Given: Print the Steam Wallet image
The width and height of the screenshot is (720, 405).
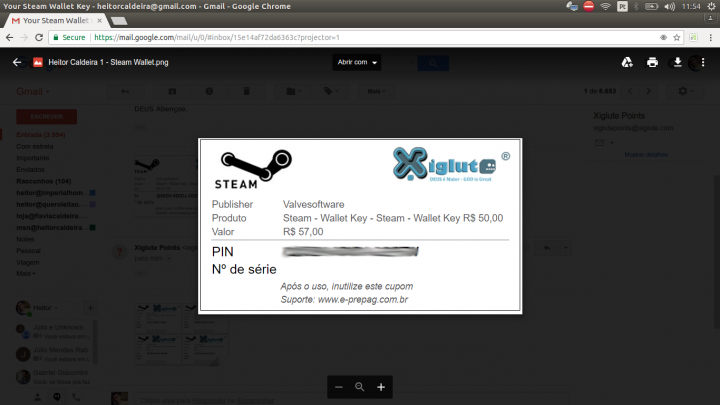Looking at the screenshot, I should [652, 62].
